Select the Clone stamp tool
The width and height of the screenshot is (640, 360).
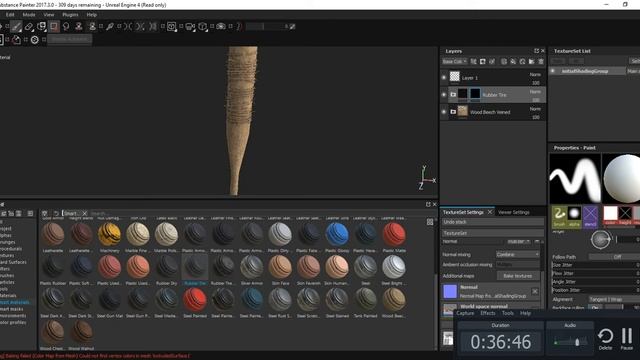click(x=79, y=27)
